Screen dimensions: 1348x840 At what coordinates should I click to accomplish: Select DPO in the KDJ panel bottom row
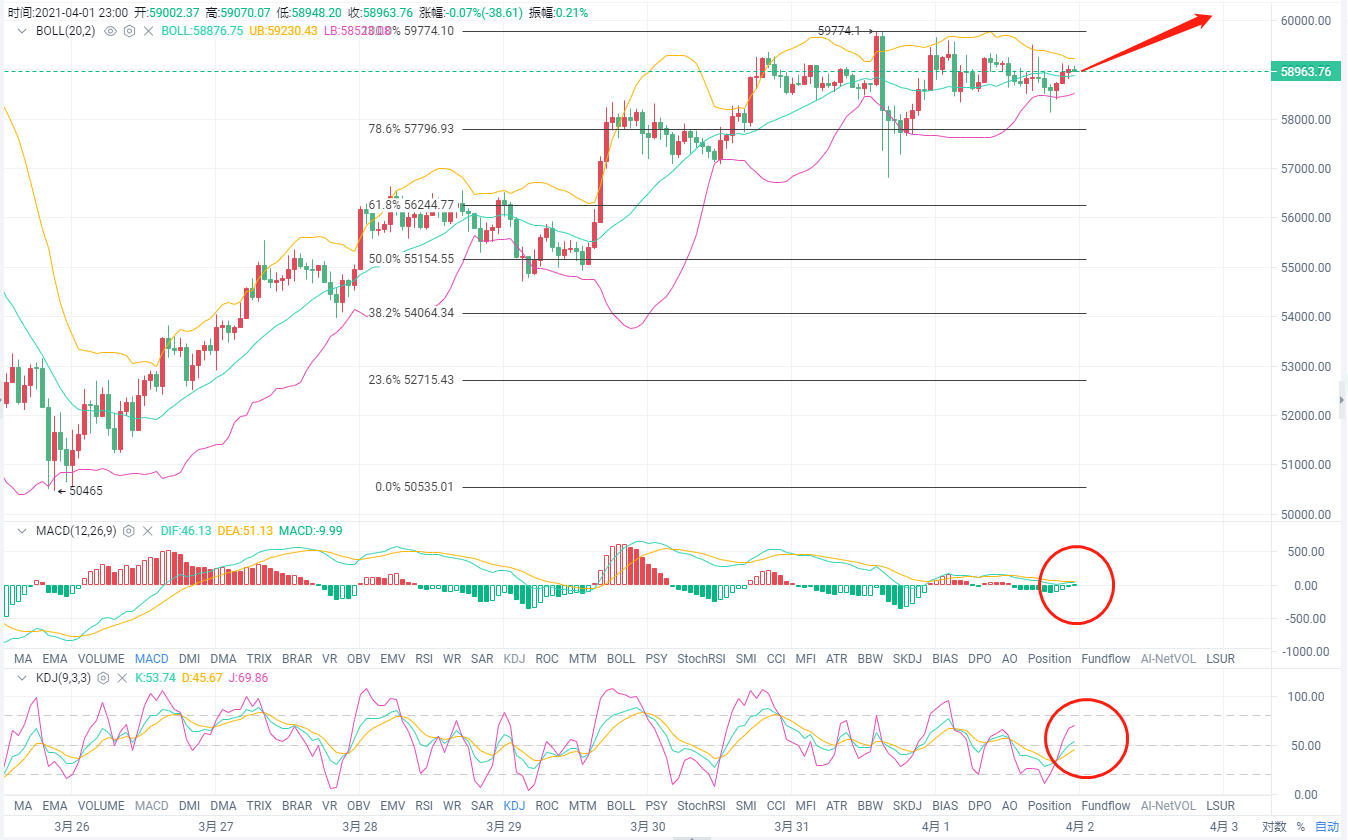click(980, 806)
